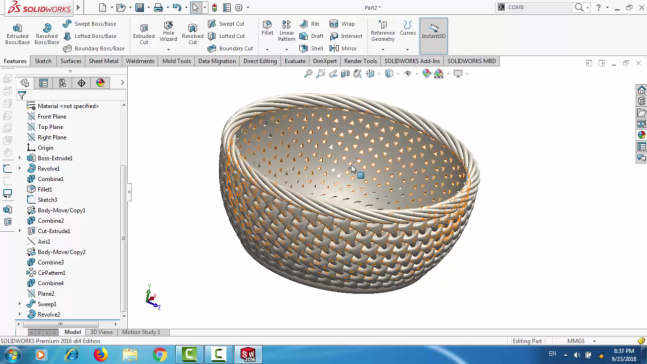Open the Linear Pattern dropdown arrow
This screenshot has height=364, width=647.
[x=286, y=50]
